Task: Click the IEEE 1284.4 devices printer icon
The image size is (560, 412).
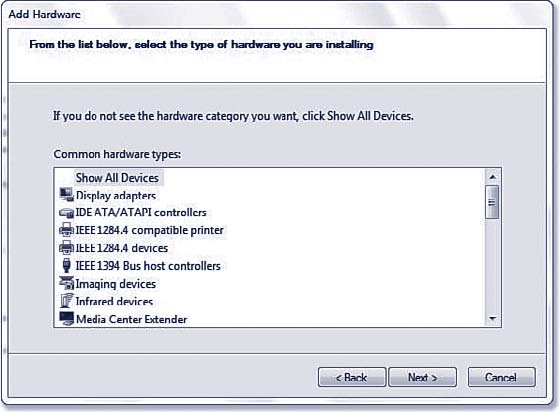Action: [66, 248]
